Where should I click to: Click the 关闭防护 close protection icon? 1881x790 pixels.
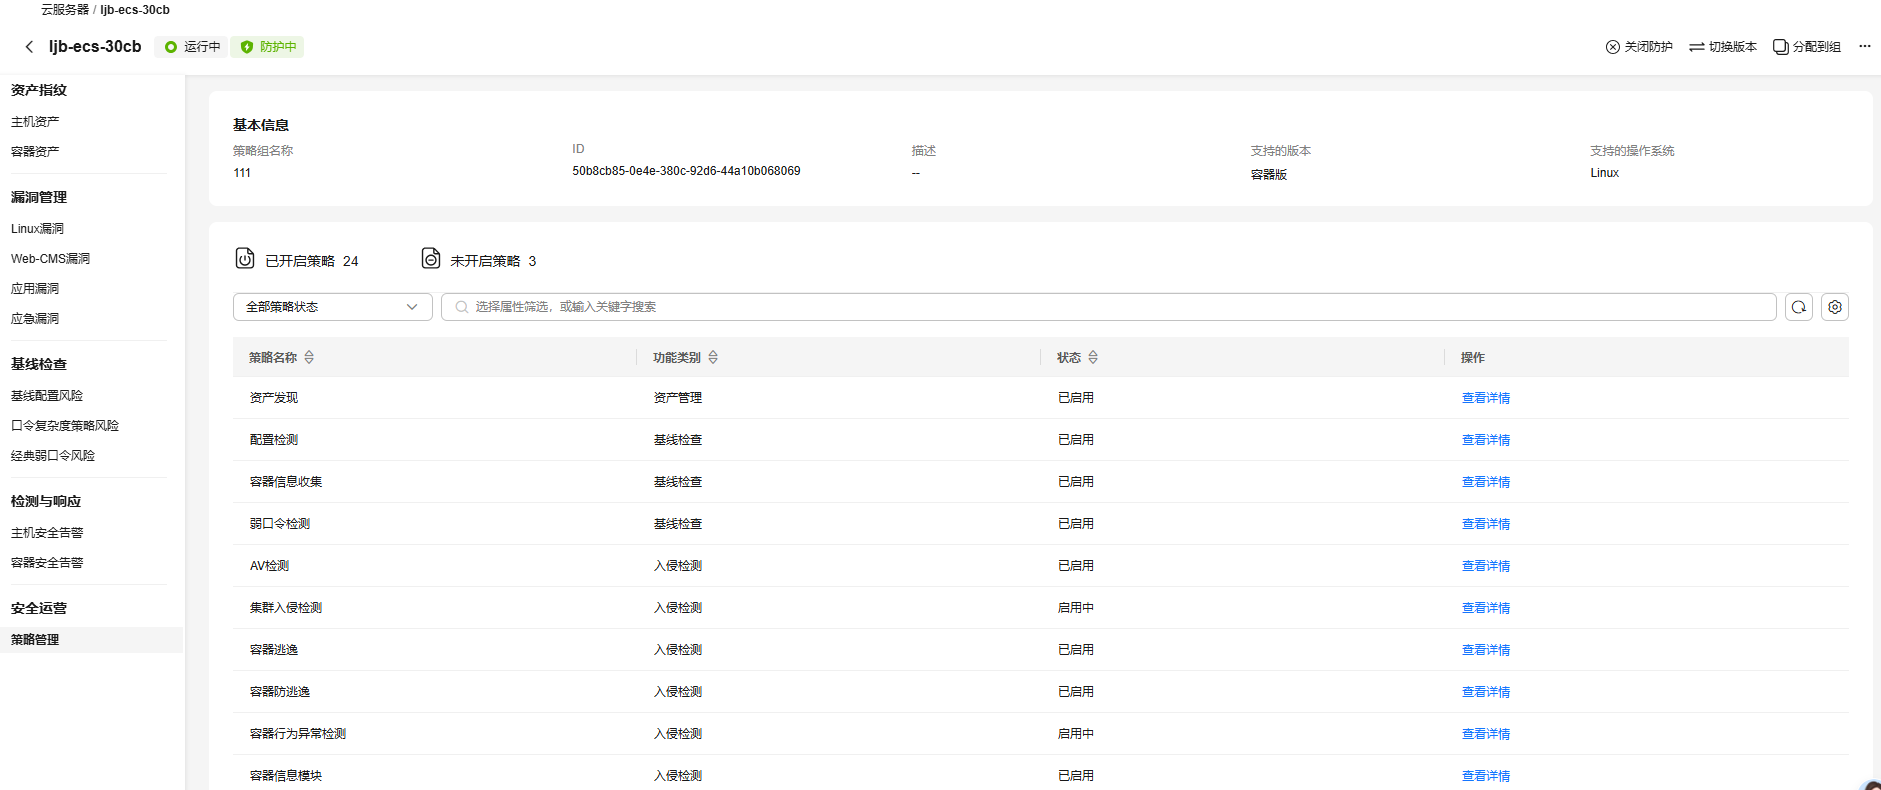click(1612, 47)
